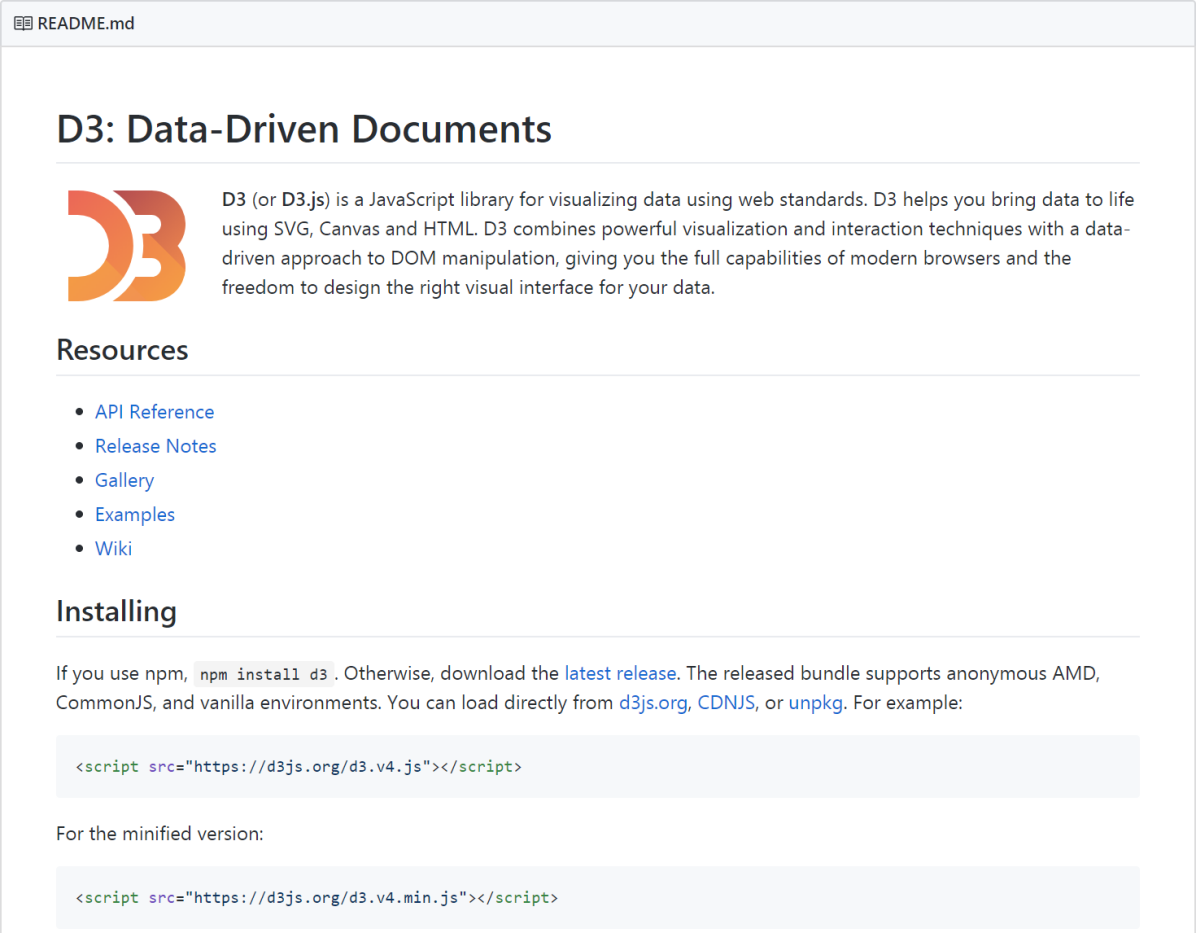Visit the d3js.org link
Viewport: 1196px width, 933px height.
(653, 703)
